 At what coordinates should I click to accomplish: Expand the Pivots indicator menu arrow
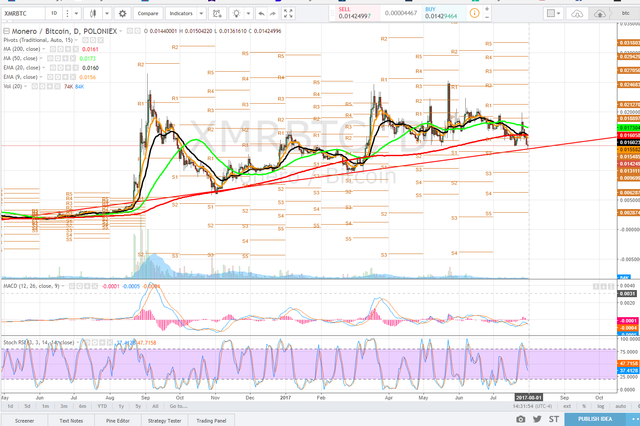pyautogui.click(x=76, y=40)
